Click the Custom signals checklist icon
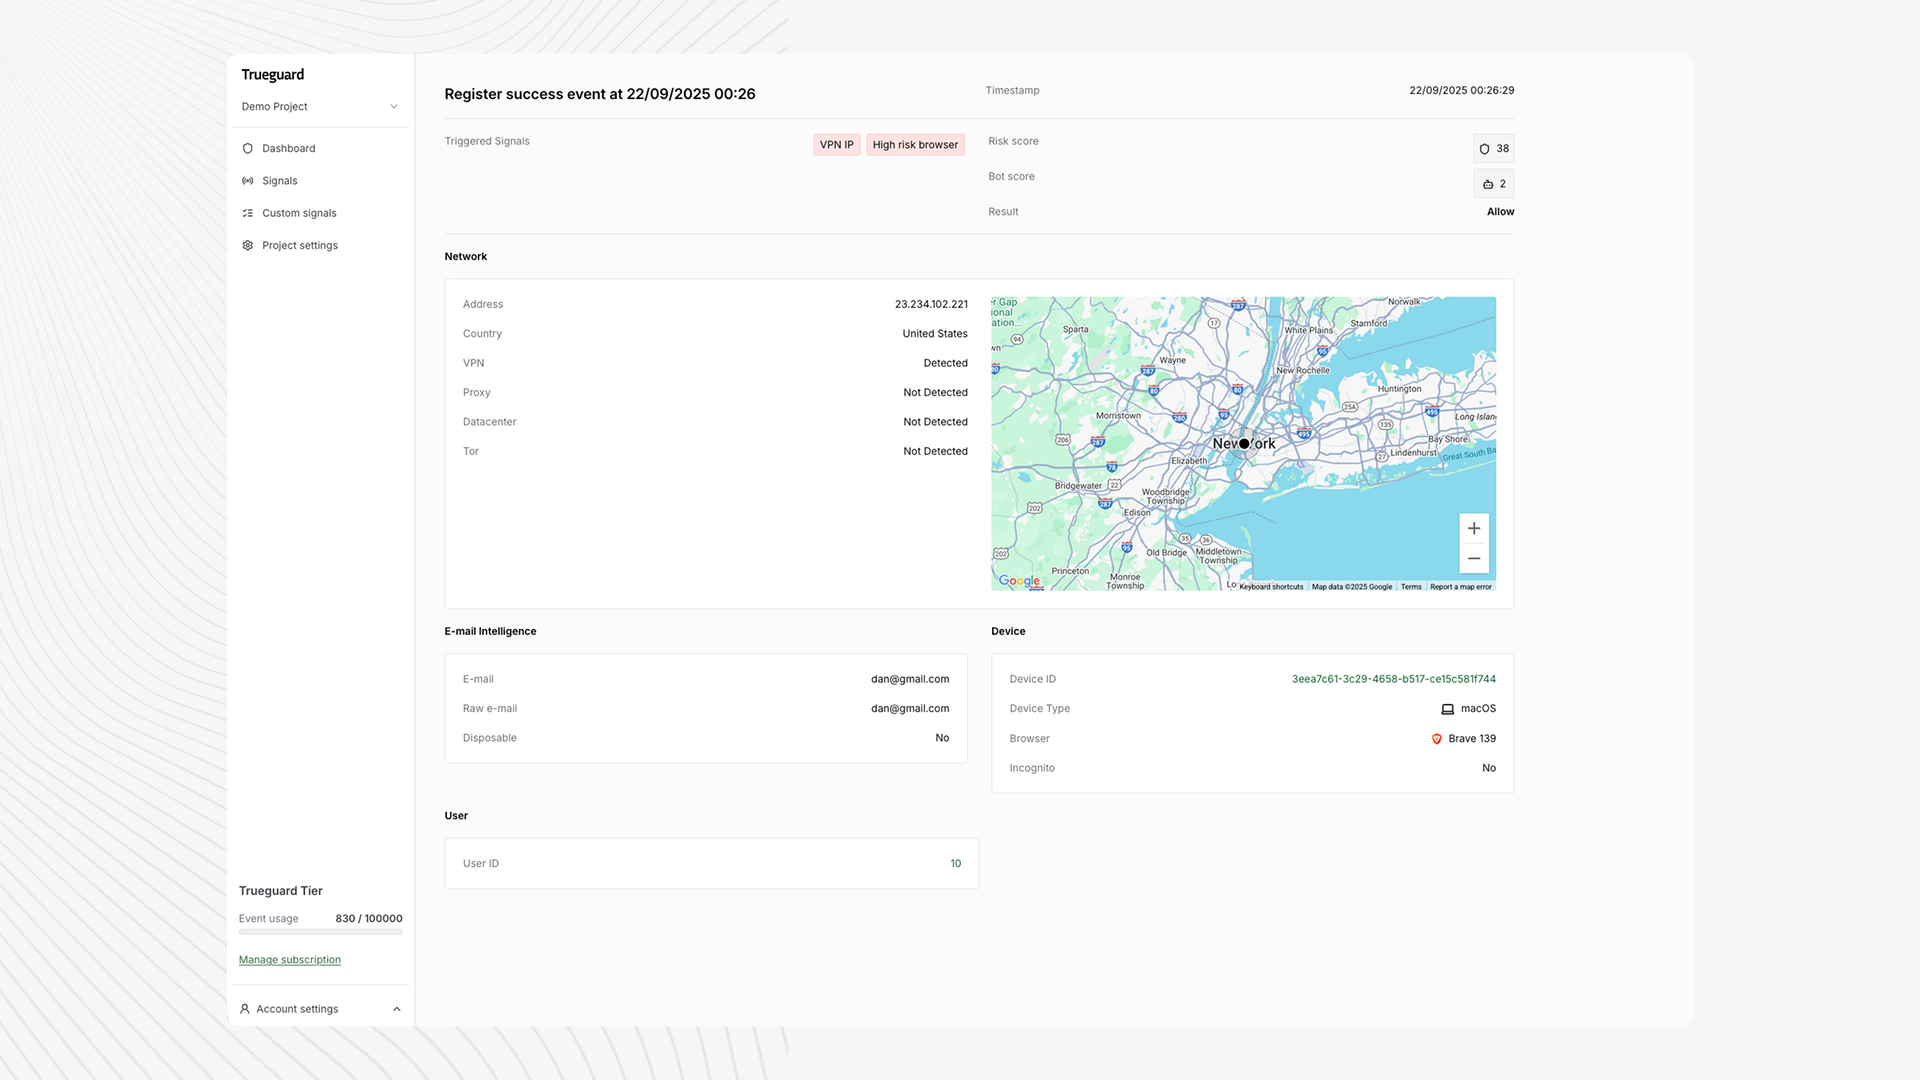Image resolution: width=1920 pixels, height=1080 pixels. pyautogui.click(x=247, y=213)
